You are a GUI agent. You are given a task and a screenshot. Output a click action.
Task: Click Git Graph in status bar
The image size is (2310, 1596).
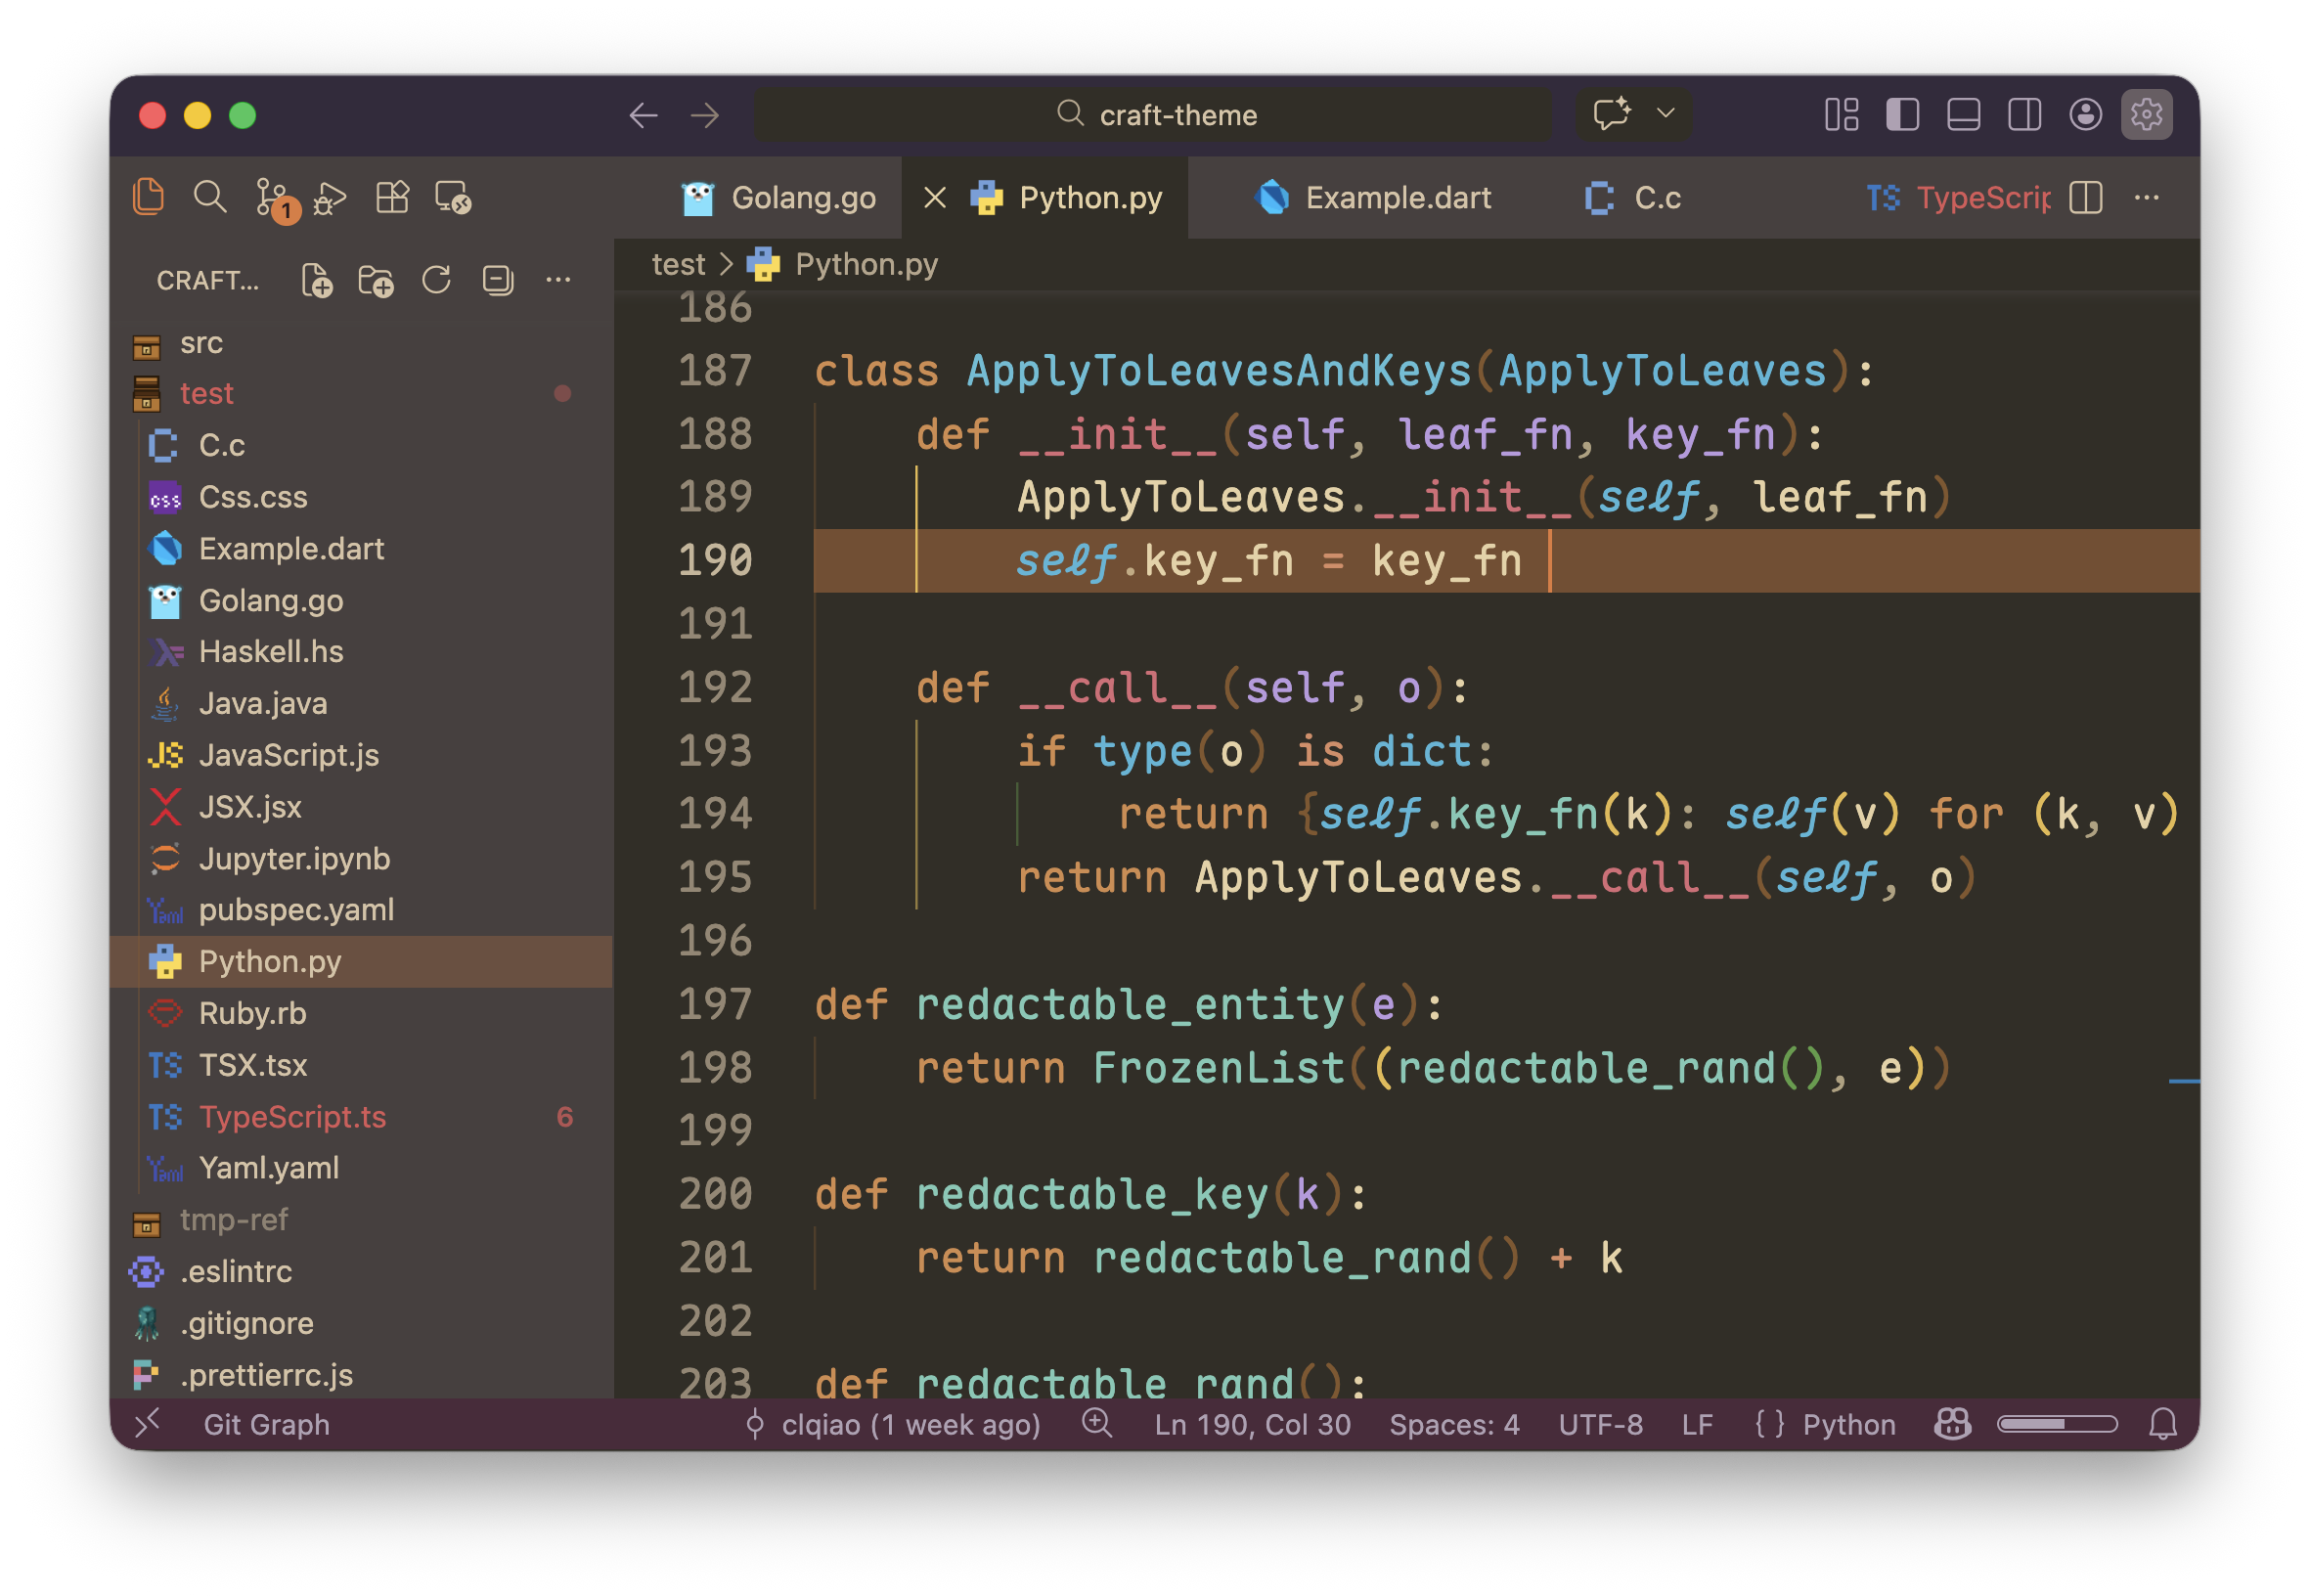[266, 1424]
